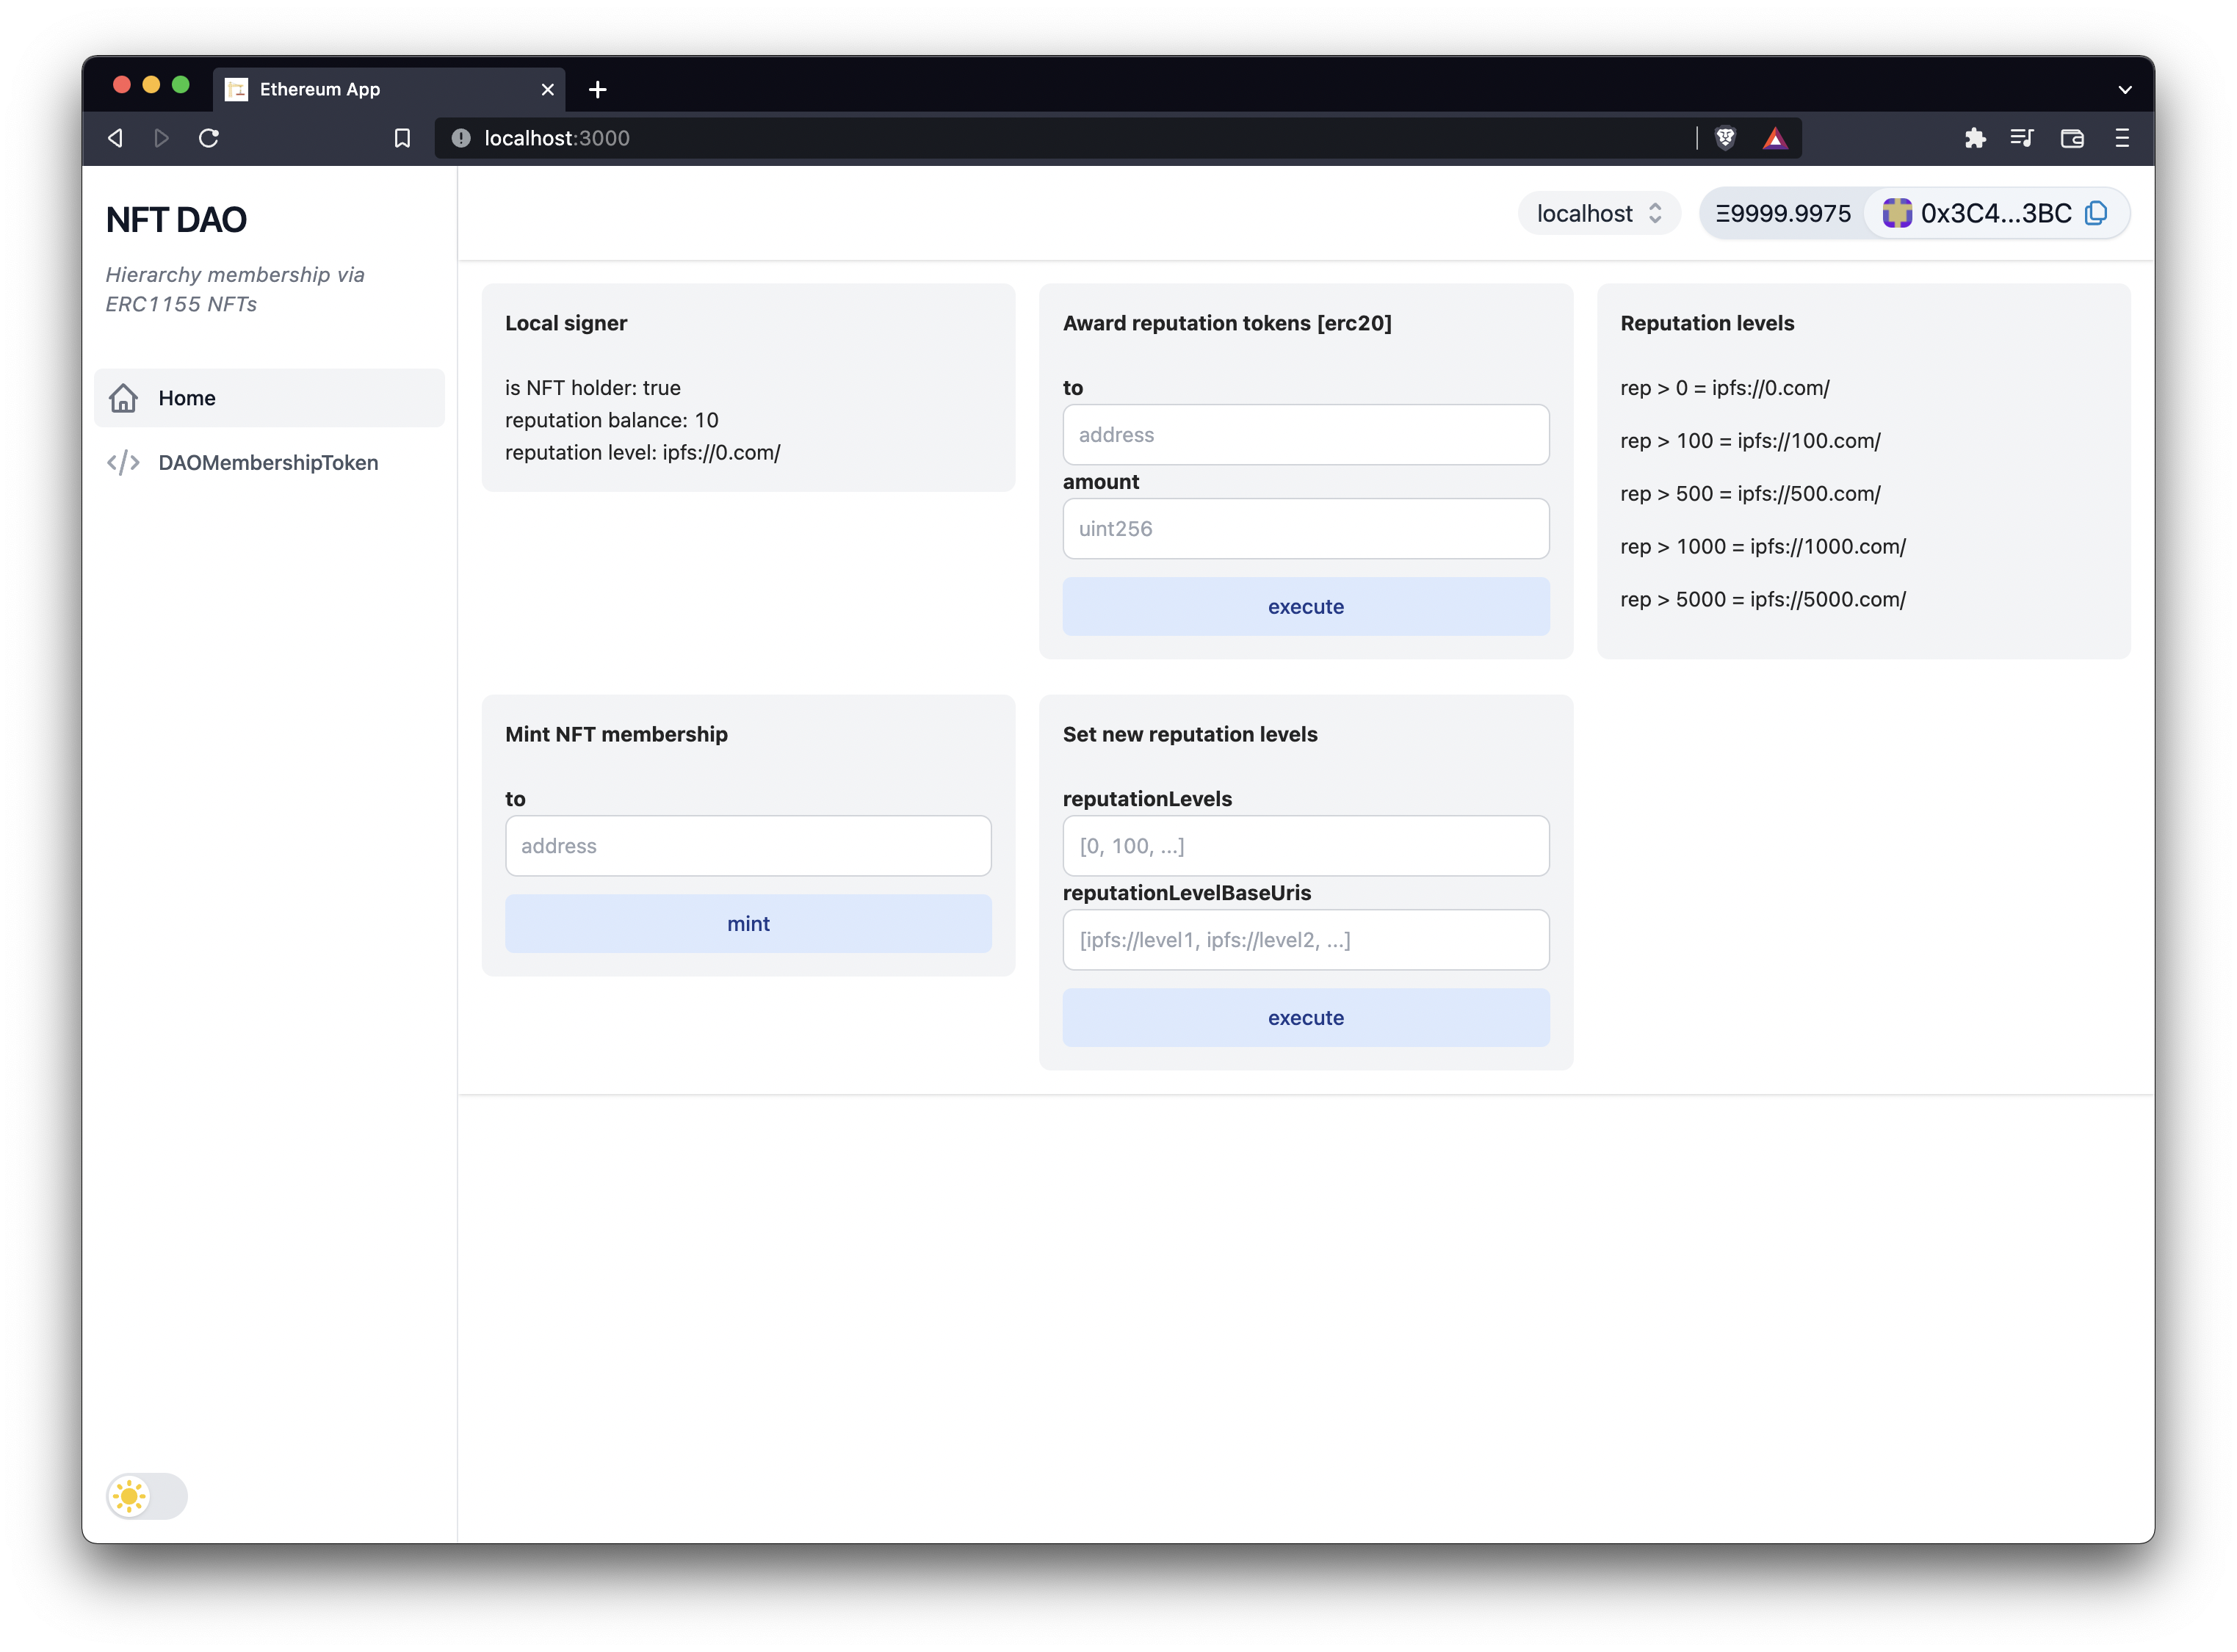
Task: Click the 'Reputation levels' heading
Action: (x=1707, y=323)
